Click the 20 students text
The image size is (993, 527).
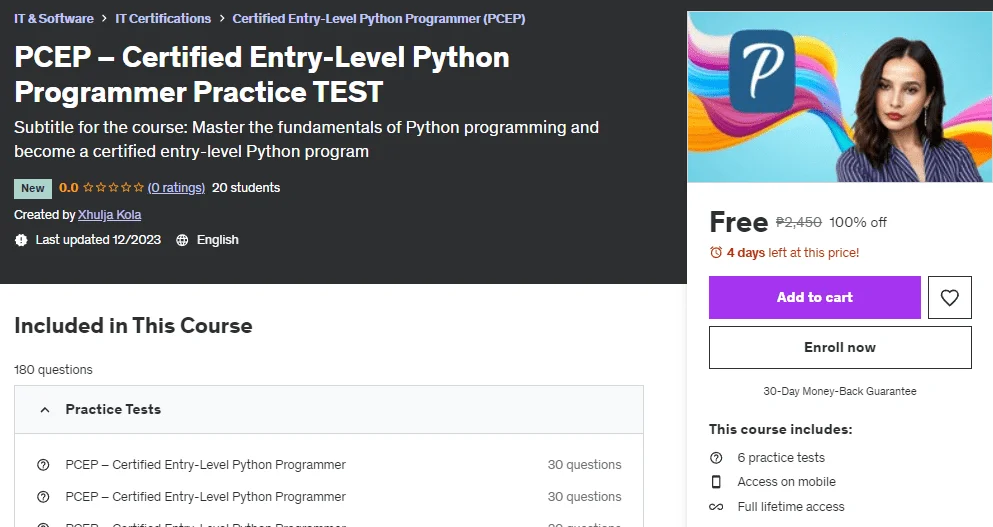(x=246, y=187)
